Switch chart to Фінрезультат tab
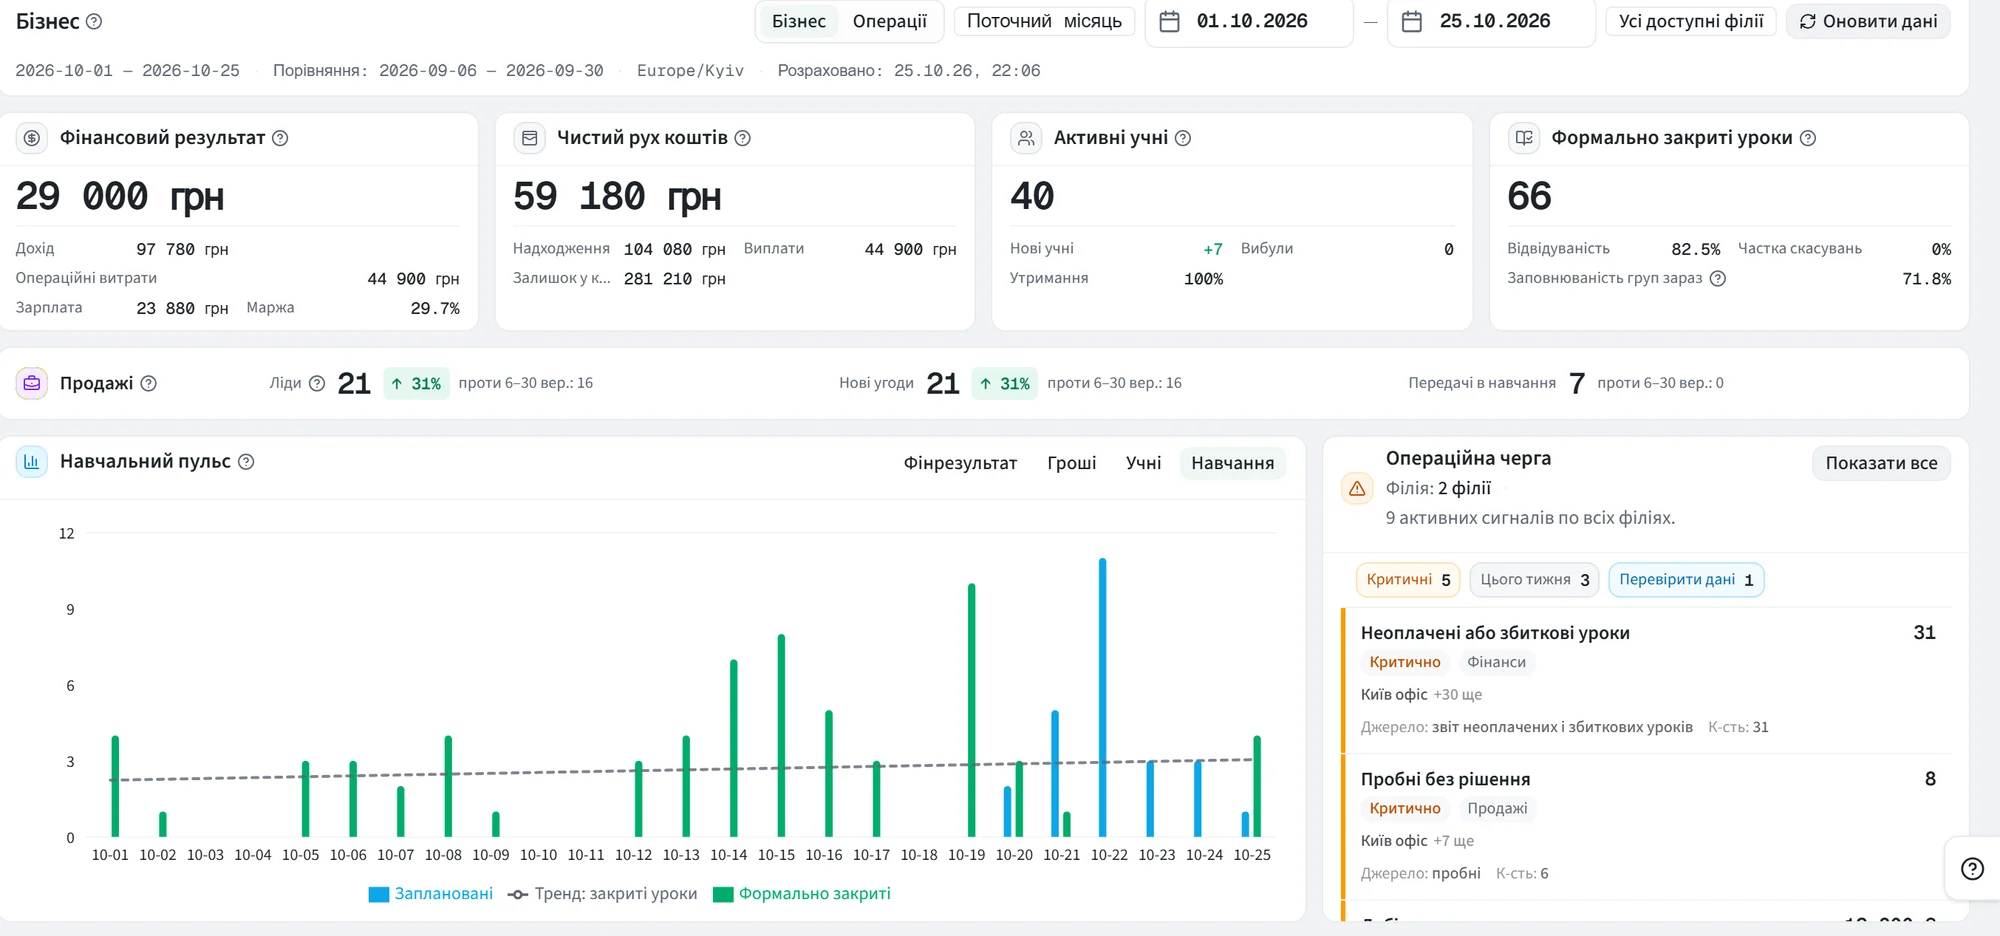Image resolution: width=2000 pixels, height=936 pixels. (960, 463)
